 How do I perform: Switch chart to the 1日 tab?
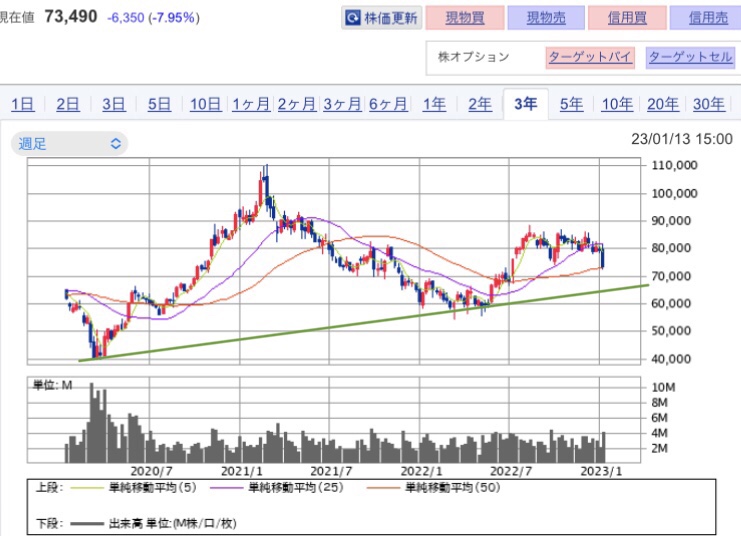click(x=23, y=104)
